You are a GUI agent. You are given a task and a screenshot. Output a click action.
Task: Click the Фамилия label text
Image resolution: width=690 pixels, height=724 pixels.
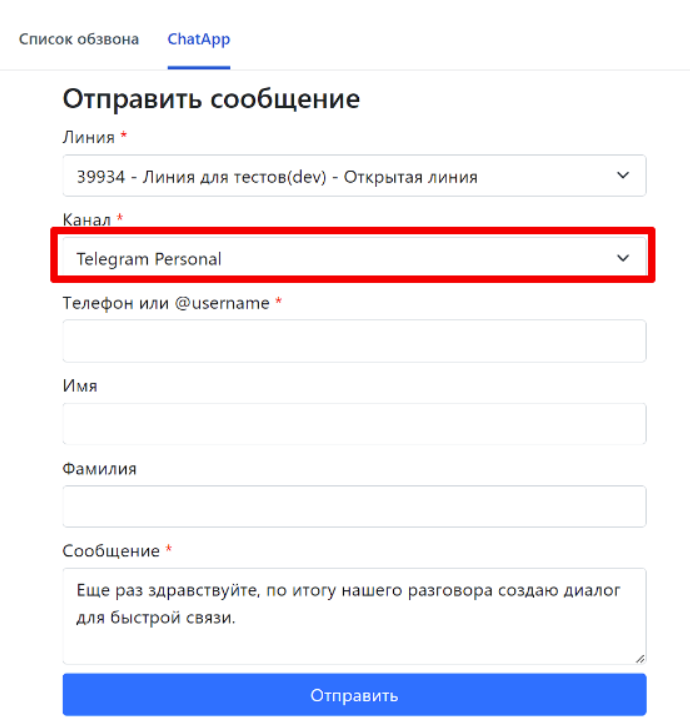(99, 468)
